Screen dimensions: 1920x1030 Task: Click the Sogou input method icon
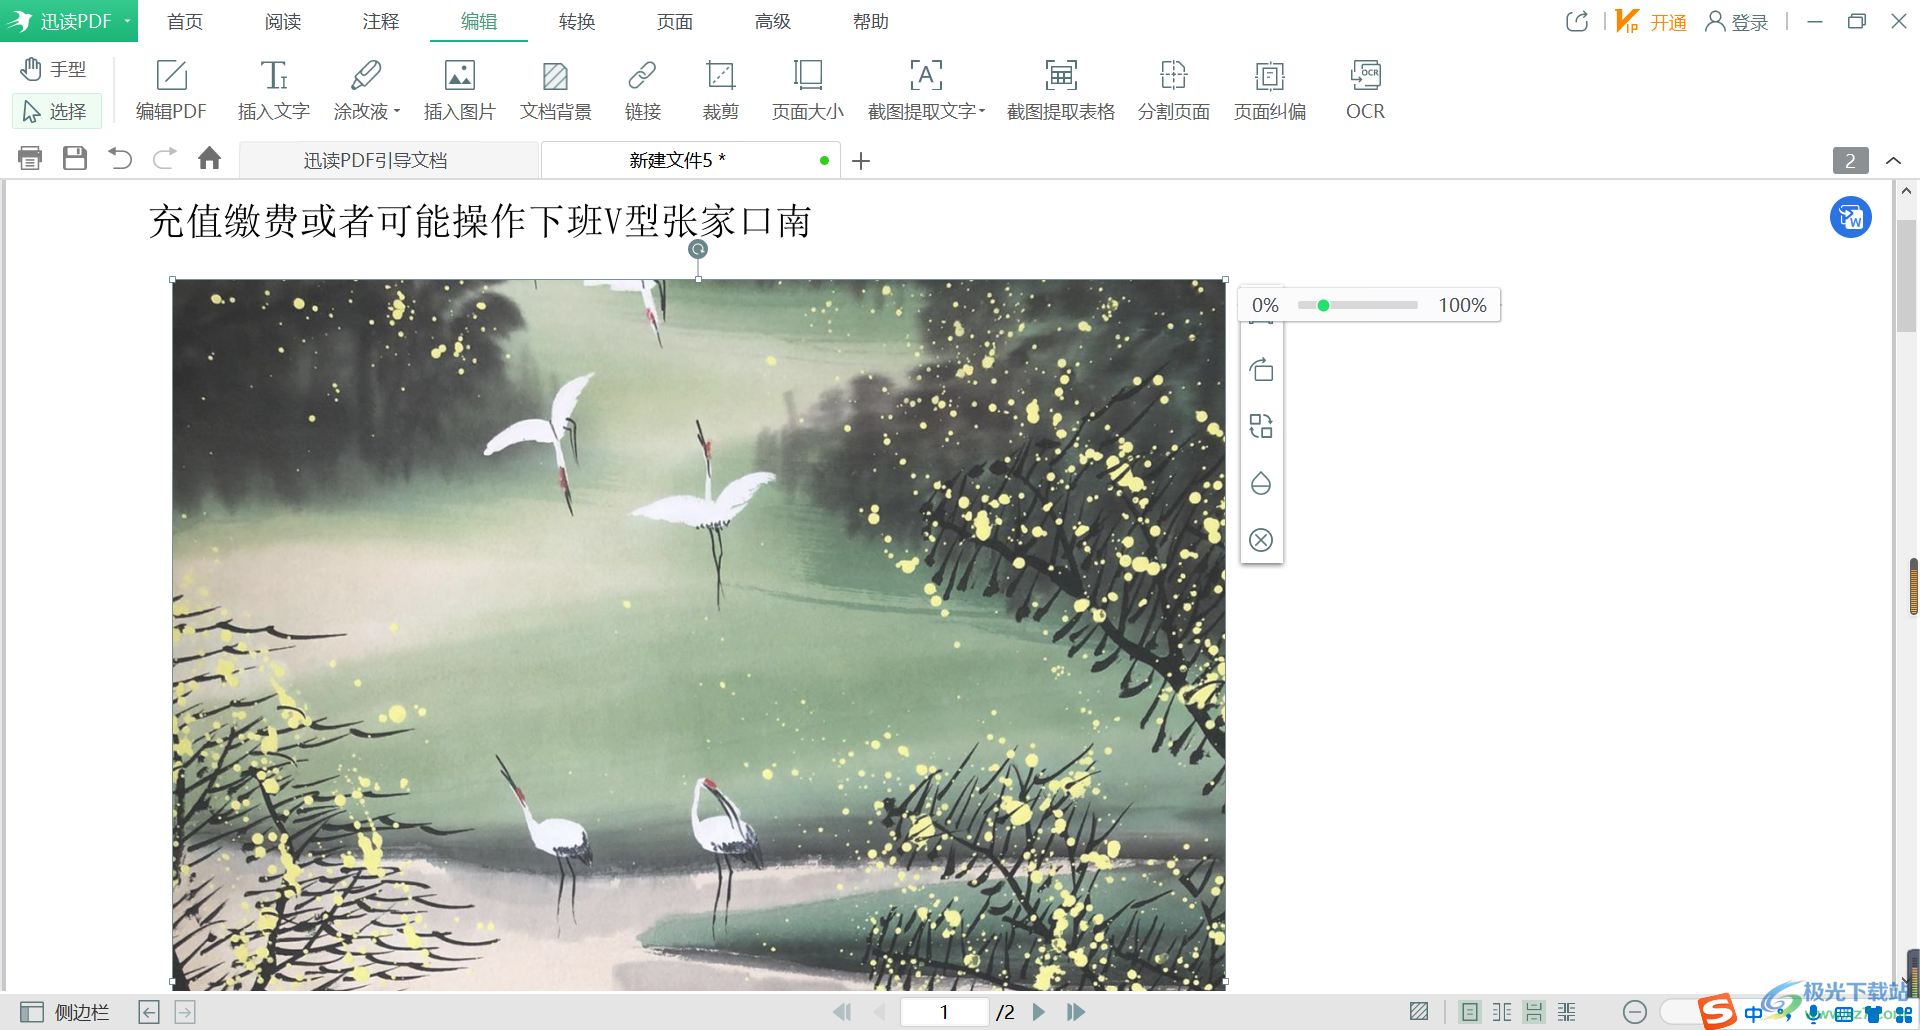click(1717, 1012)
